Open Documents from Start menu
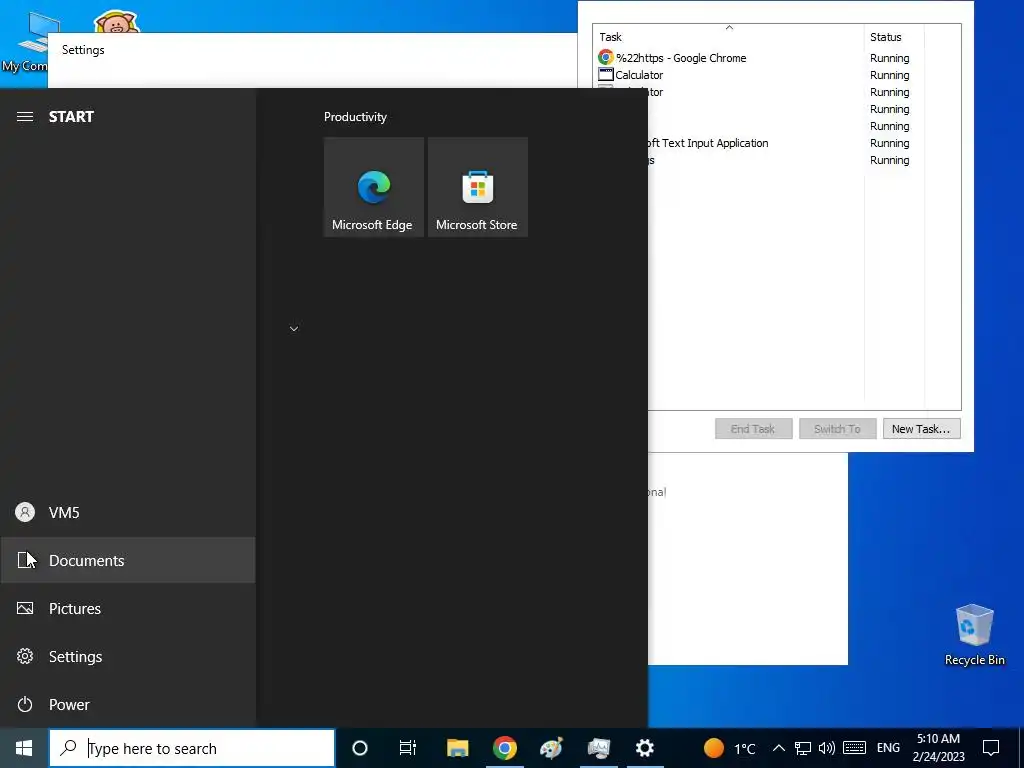Viewport: 1024px width, 768px height. (x=128, y=560)
